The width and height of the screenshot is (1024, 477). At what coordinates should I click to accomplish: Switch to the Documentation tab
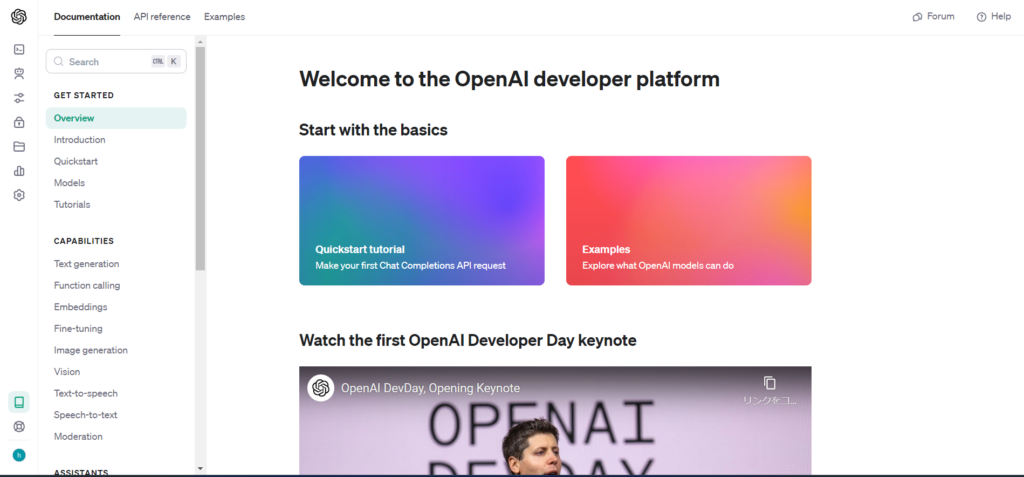coord(87,17)
